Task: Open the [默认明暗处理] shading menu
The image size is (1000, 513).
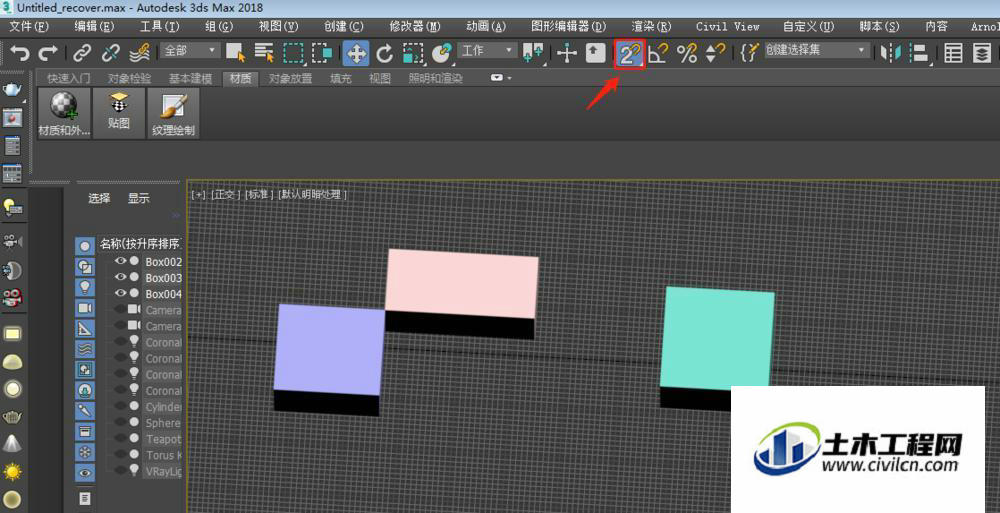Action: [312, 195]
